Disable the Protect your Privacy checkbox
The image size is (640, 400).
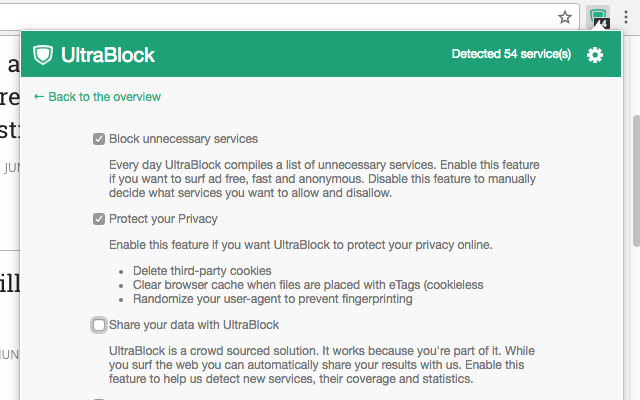(99, 219)
